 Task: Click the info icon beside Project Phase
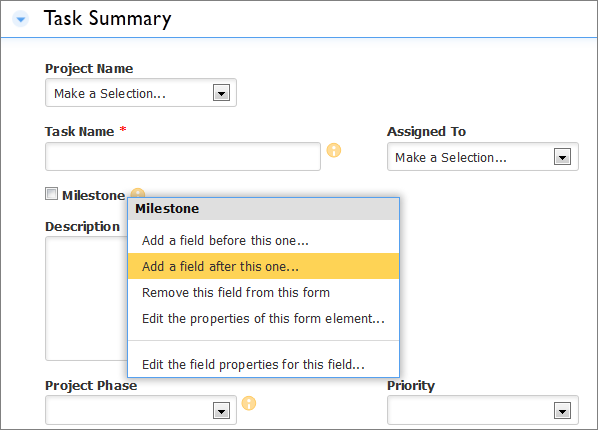click(249, 403)
